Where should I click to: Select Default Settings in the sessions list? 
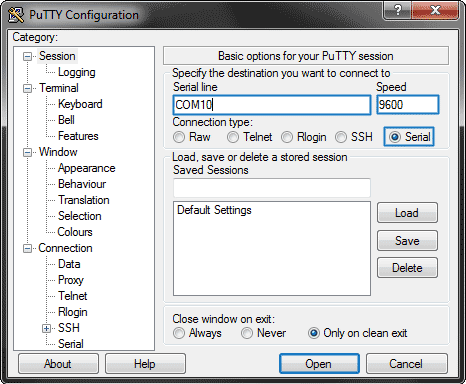214,210
